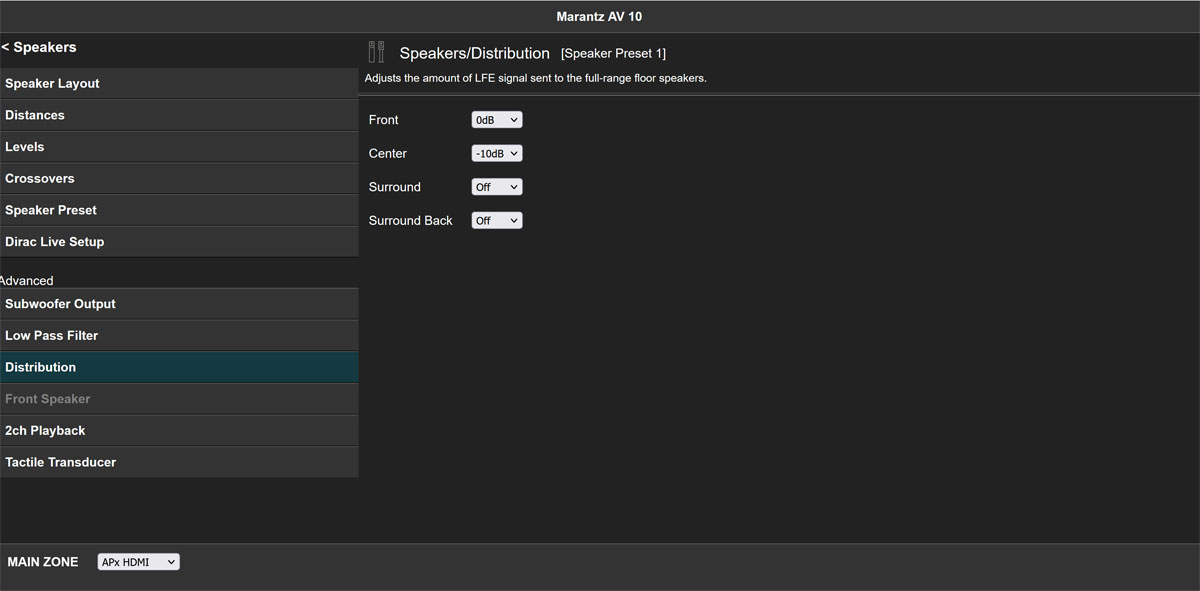Open the Levels settings page
This screenshot has height=591, width=1200.
pyautogui.click(x=178, y=147)
